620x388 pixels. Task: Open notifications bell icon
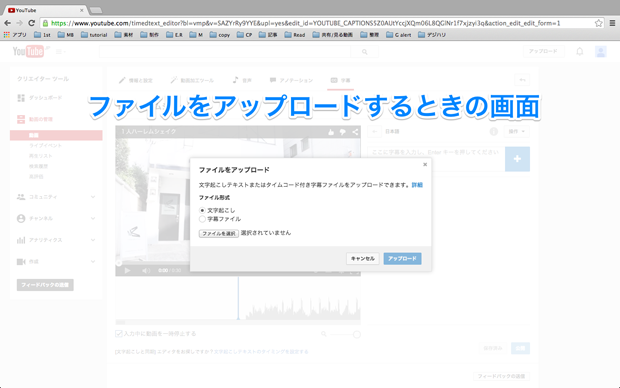tap(580, 51)
